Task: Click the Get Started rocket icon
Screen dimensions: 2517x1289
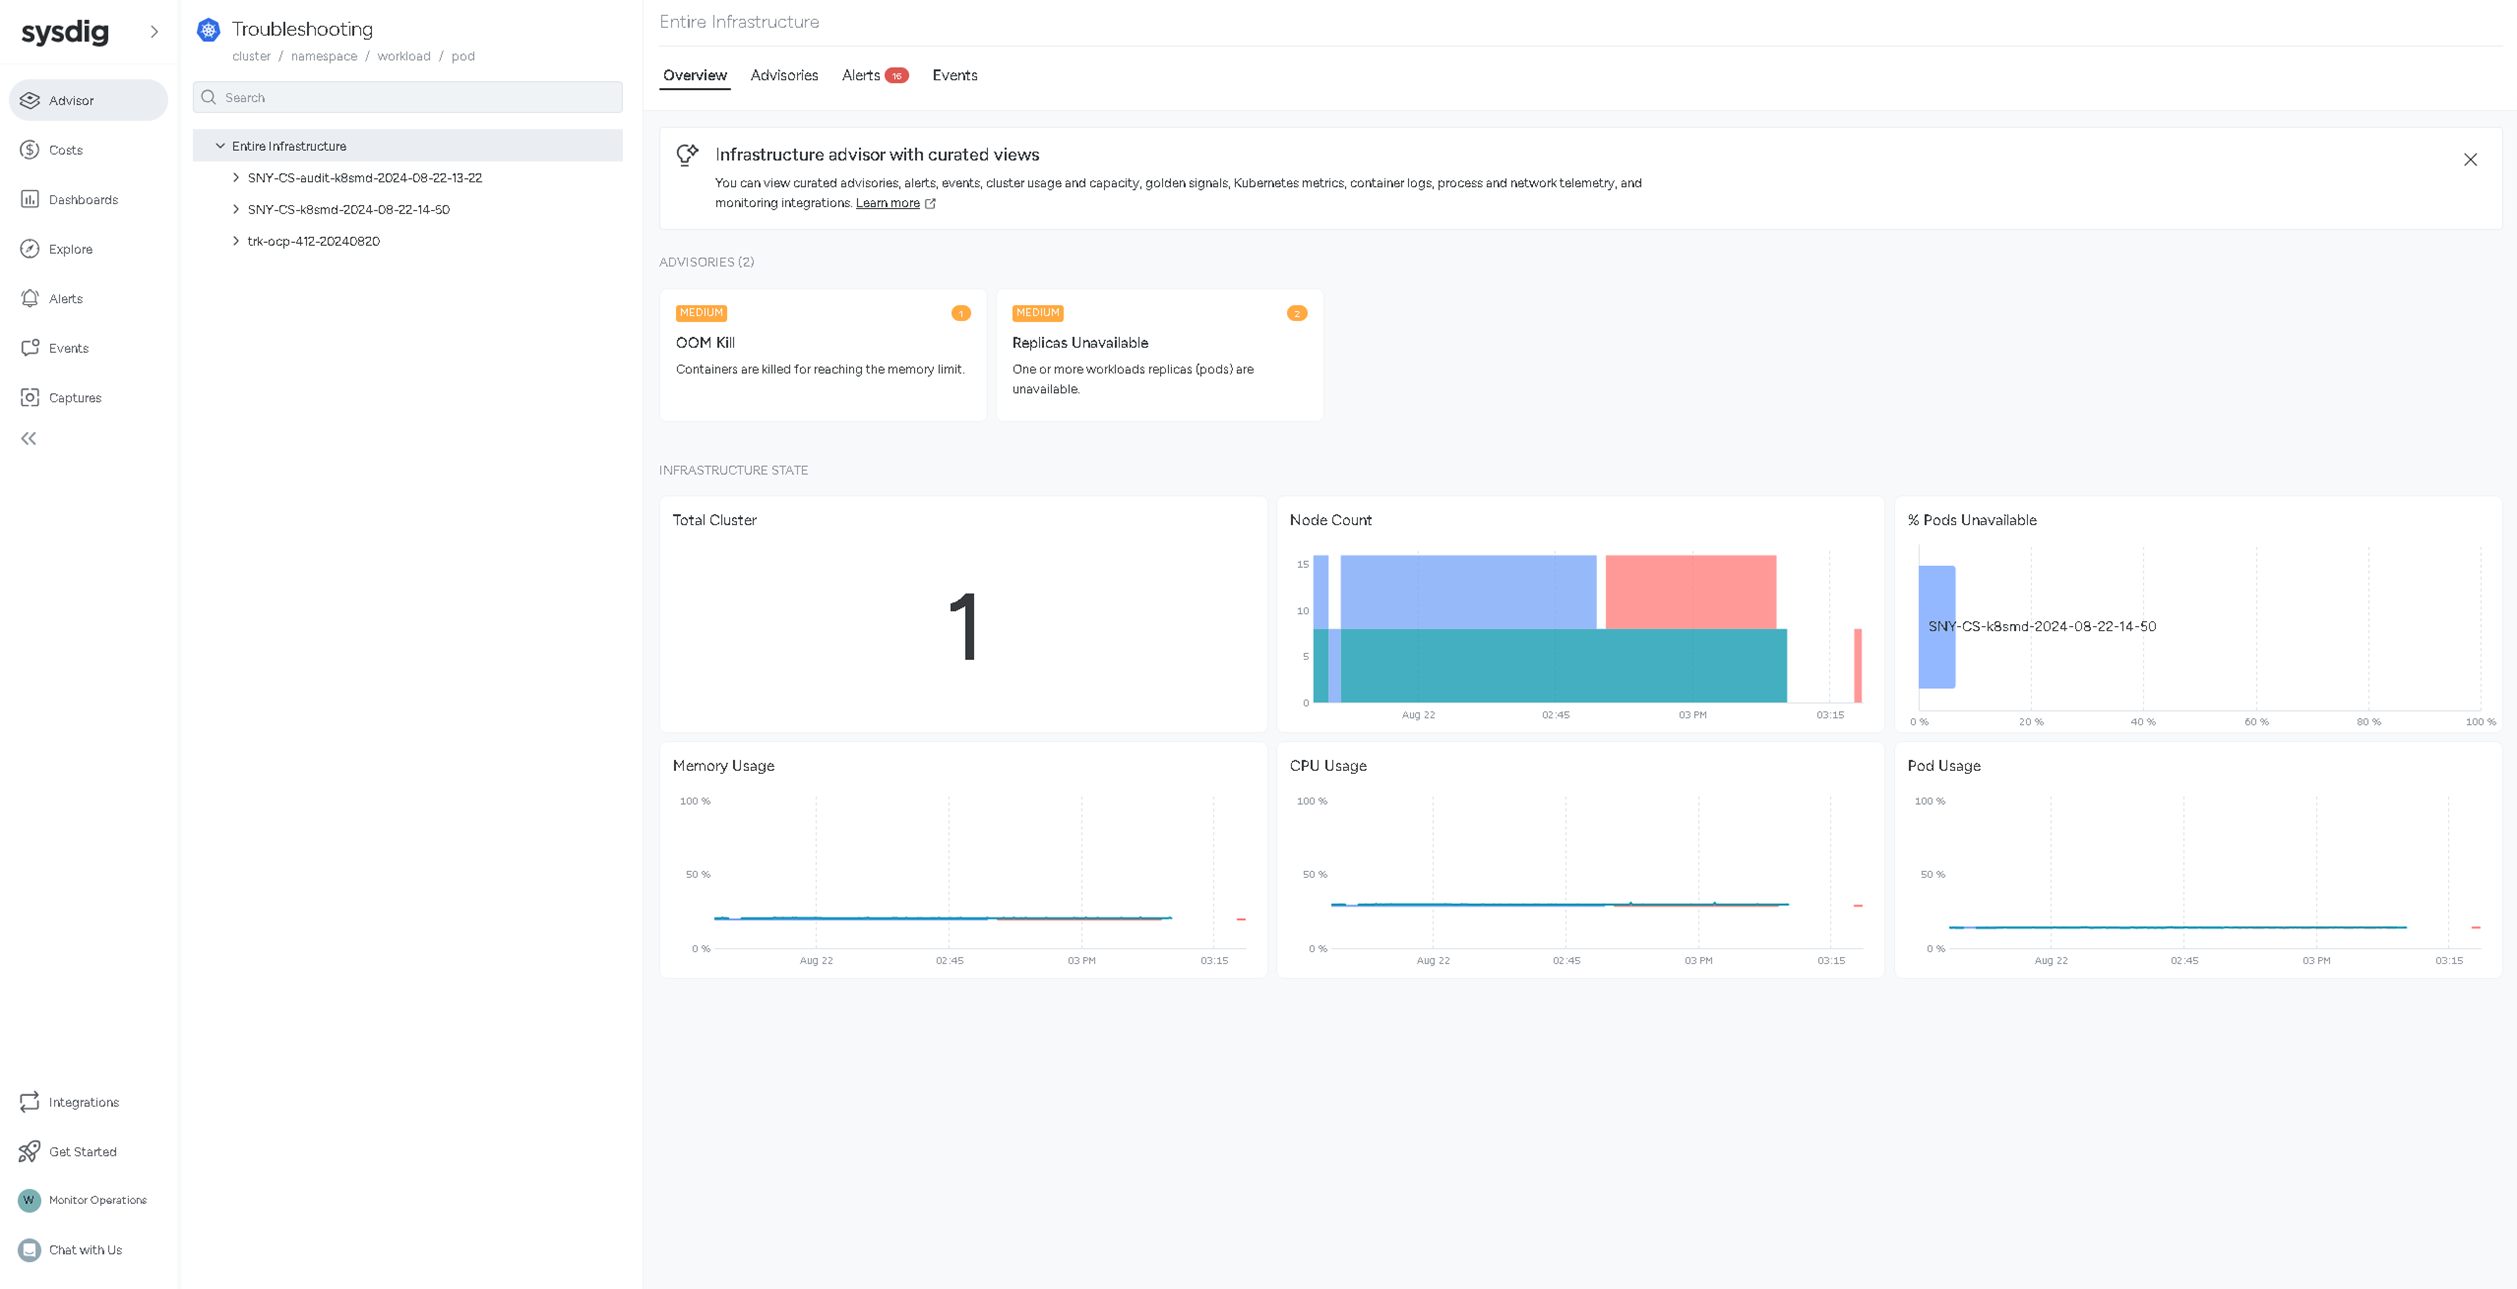Action: pyautogui.click(x=30, y=1151)
